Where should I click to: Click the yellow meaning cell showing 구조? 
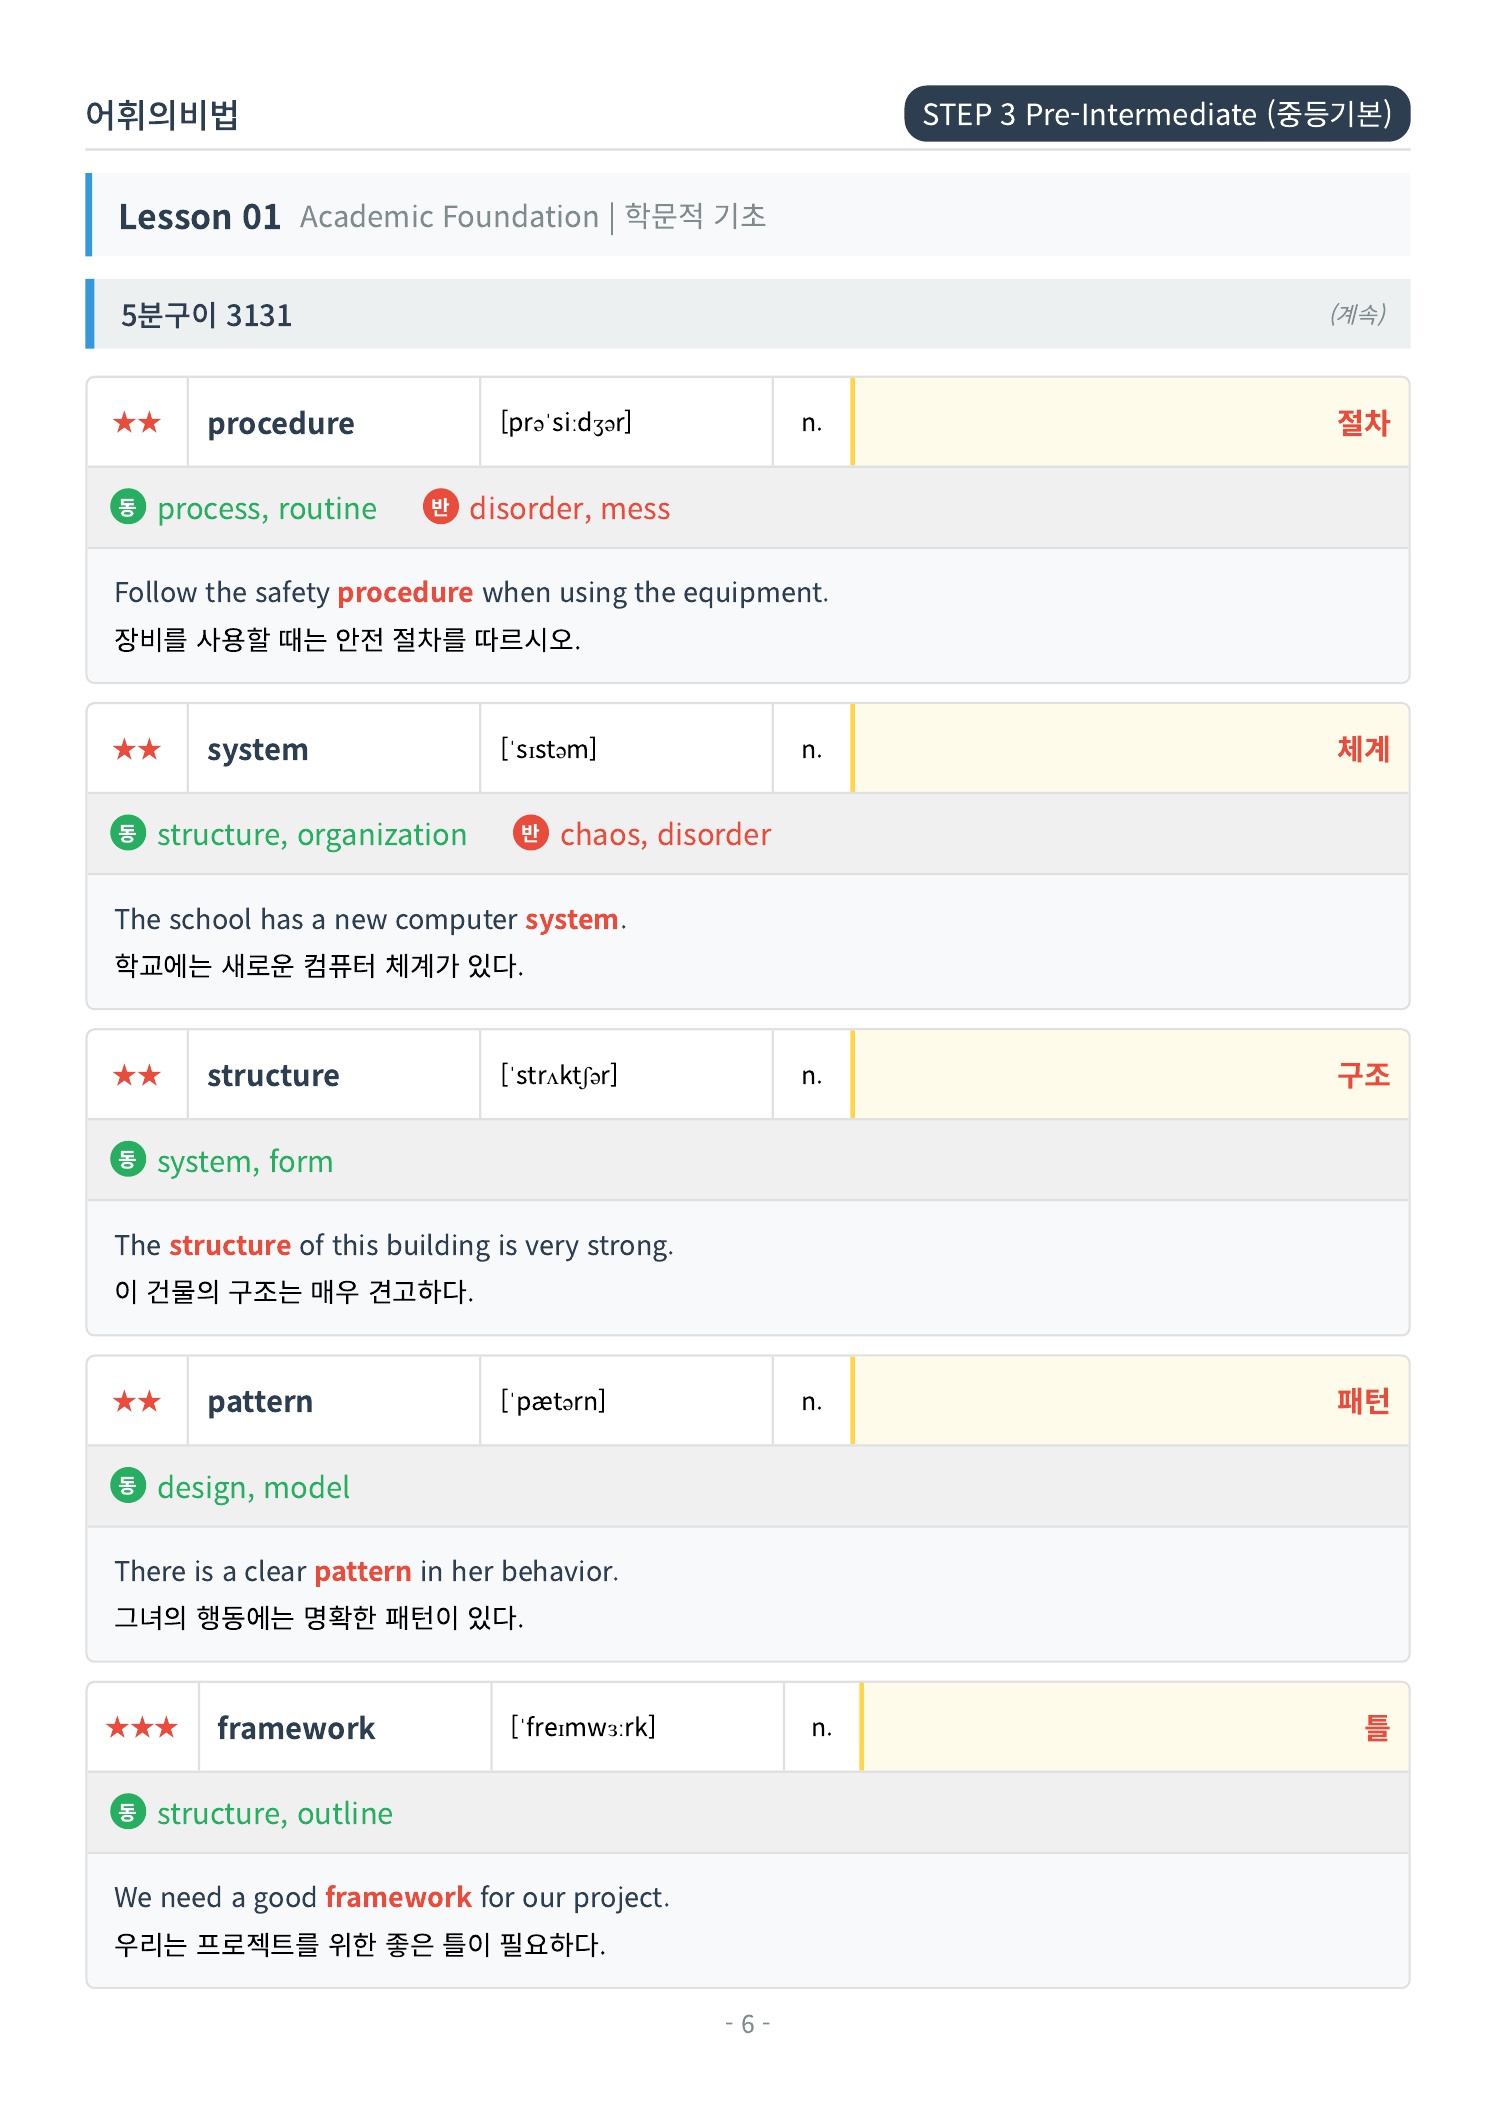[x=1131, y=1075]
